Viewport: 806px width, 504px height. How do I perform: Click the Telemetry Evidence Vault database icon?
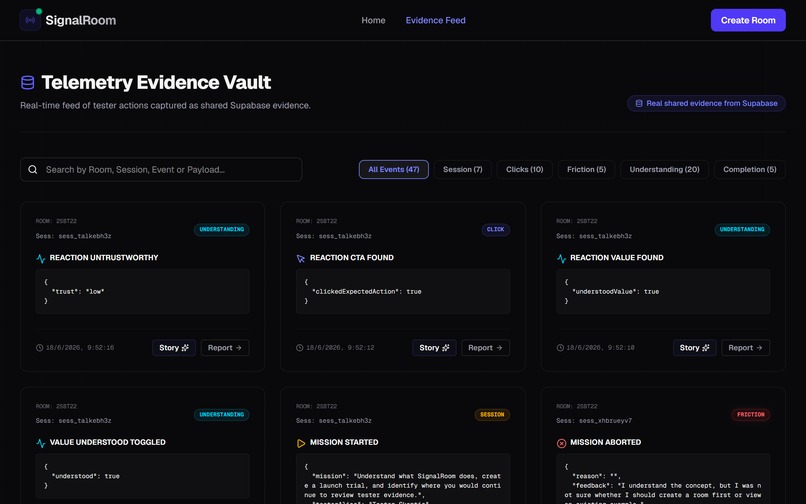(27, 82)
